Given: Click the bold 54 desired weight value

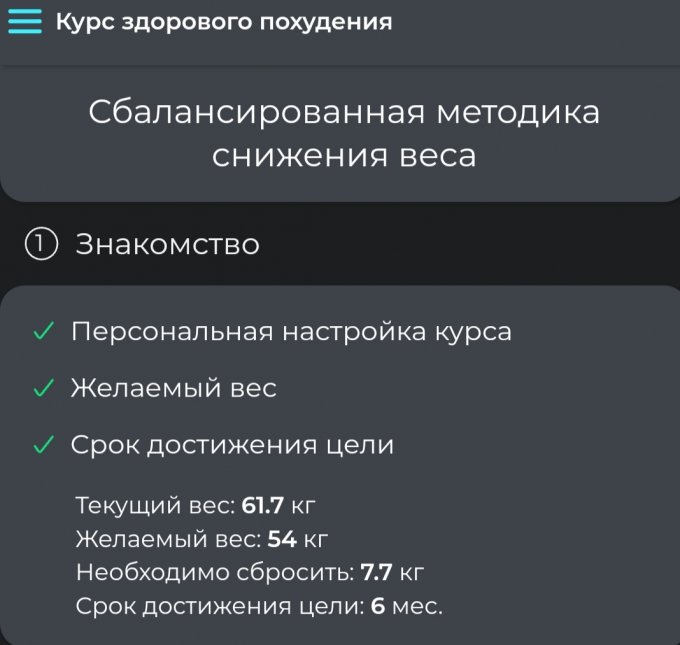Looking at the screenshot, I should (x=283, y=540).
